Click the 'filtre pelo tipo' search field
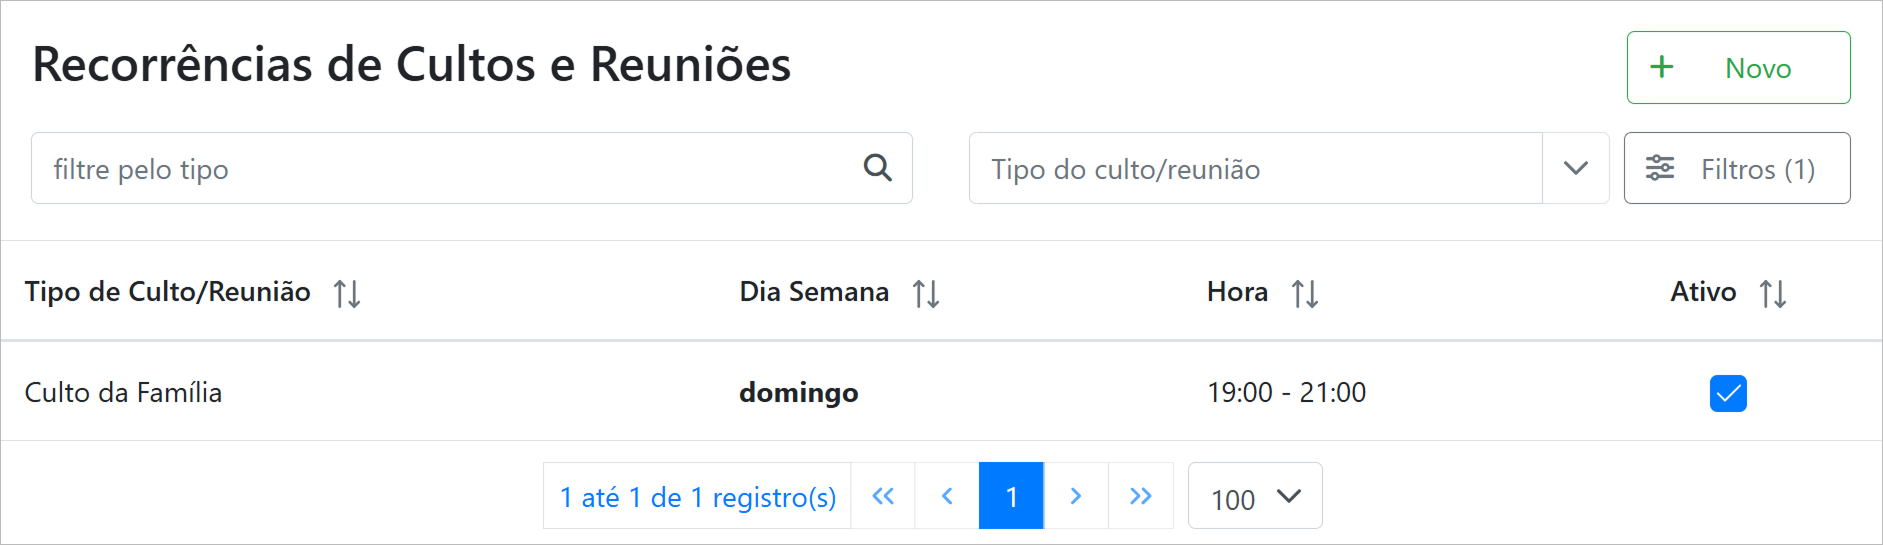The width and height of the screenshot is (1883, 545). [x=440, y=169]
